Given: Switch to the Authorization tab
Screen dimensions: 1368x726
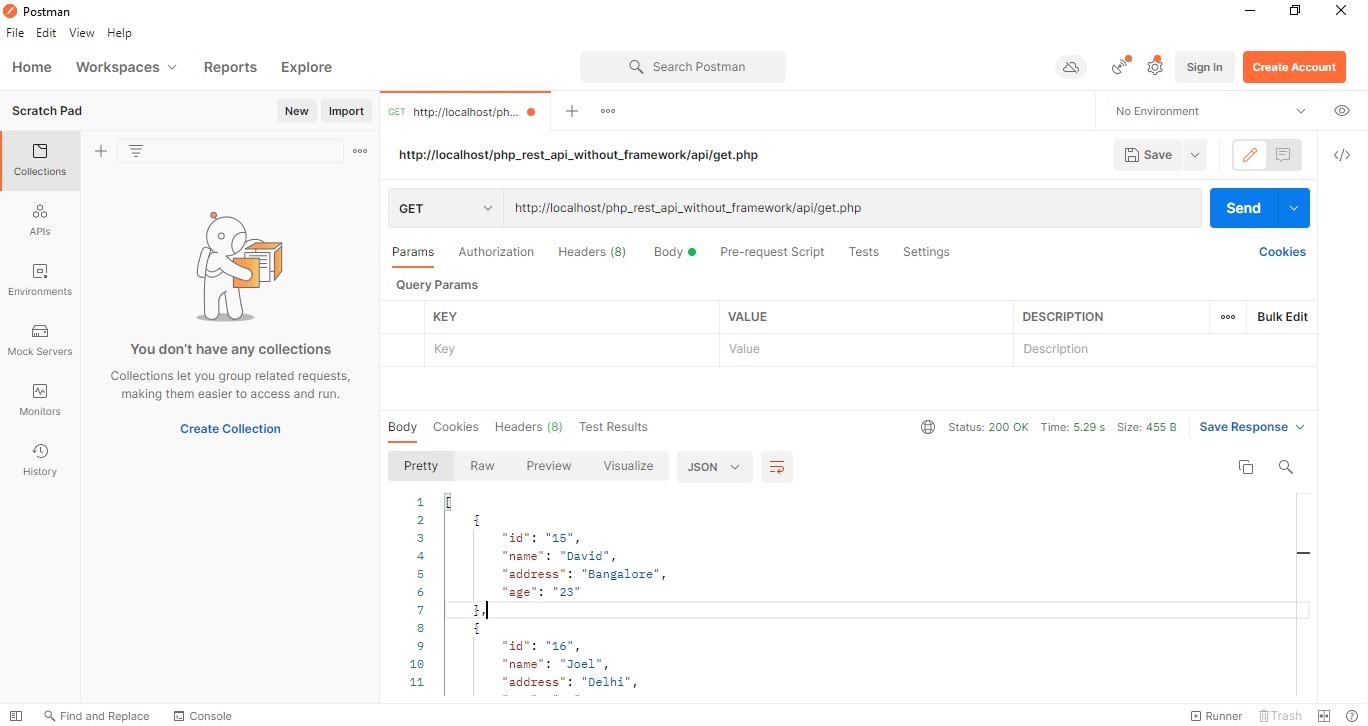Looking at the screenshot, I should click(x=496, y=252).
